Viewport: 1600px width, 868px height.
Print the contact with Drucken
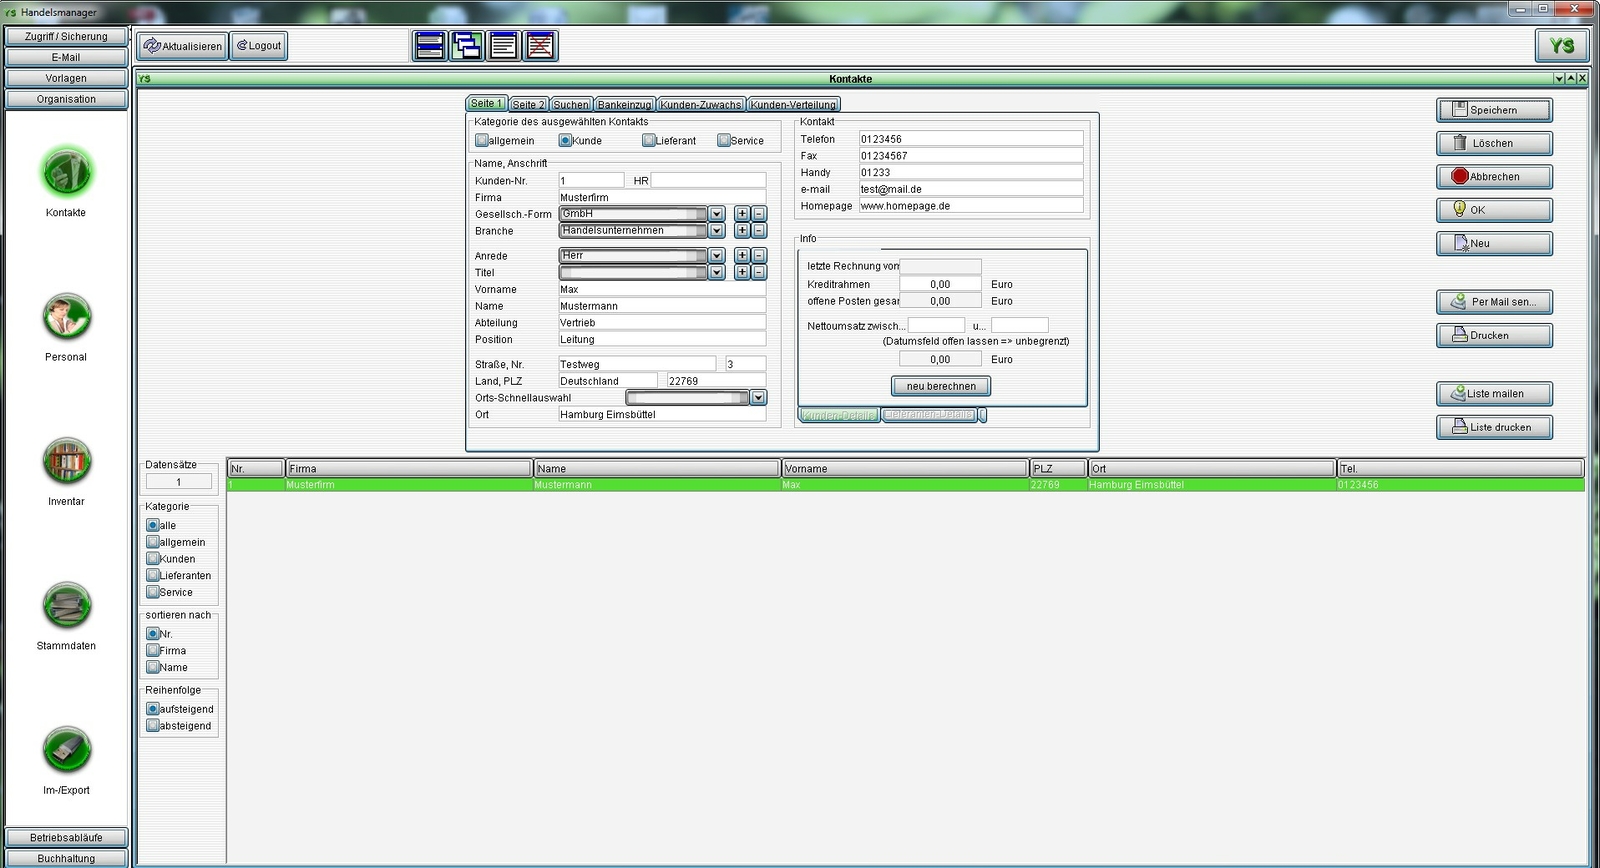point(1494,335)
